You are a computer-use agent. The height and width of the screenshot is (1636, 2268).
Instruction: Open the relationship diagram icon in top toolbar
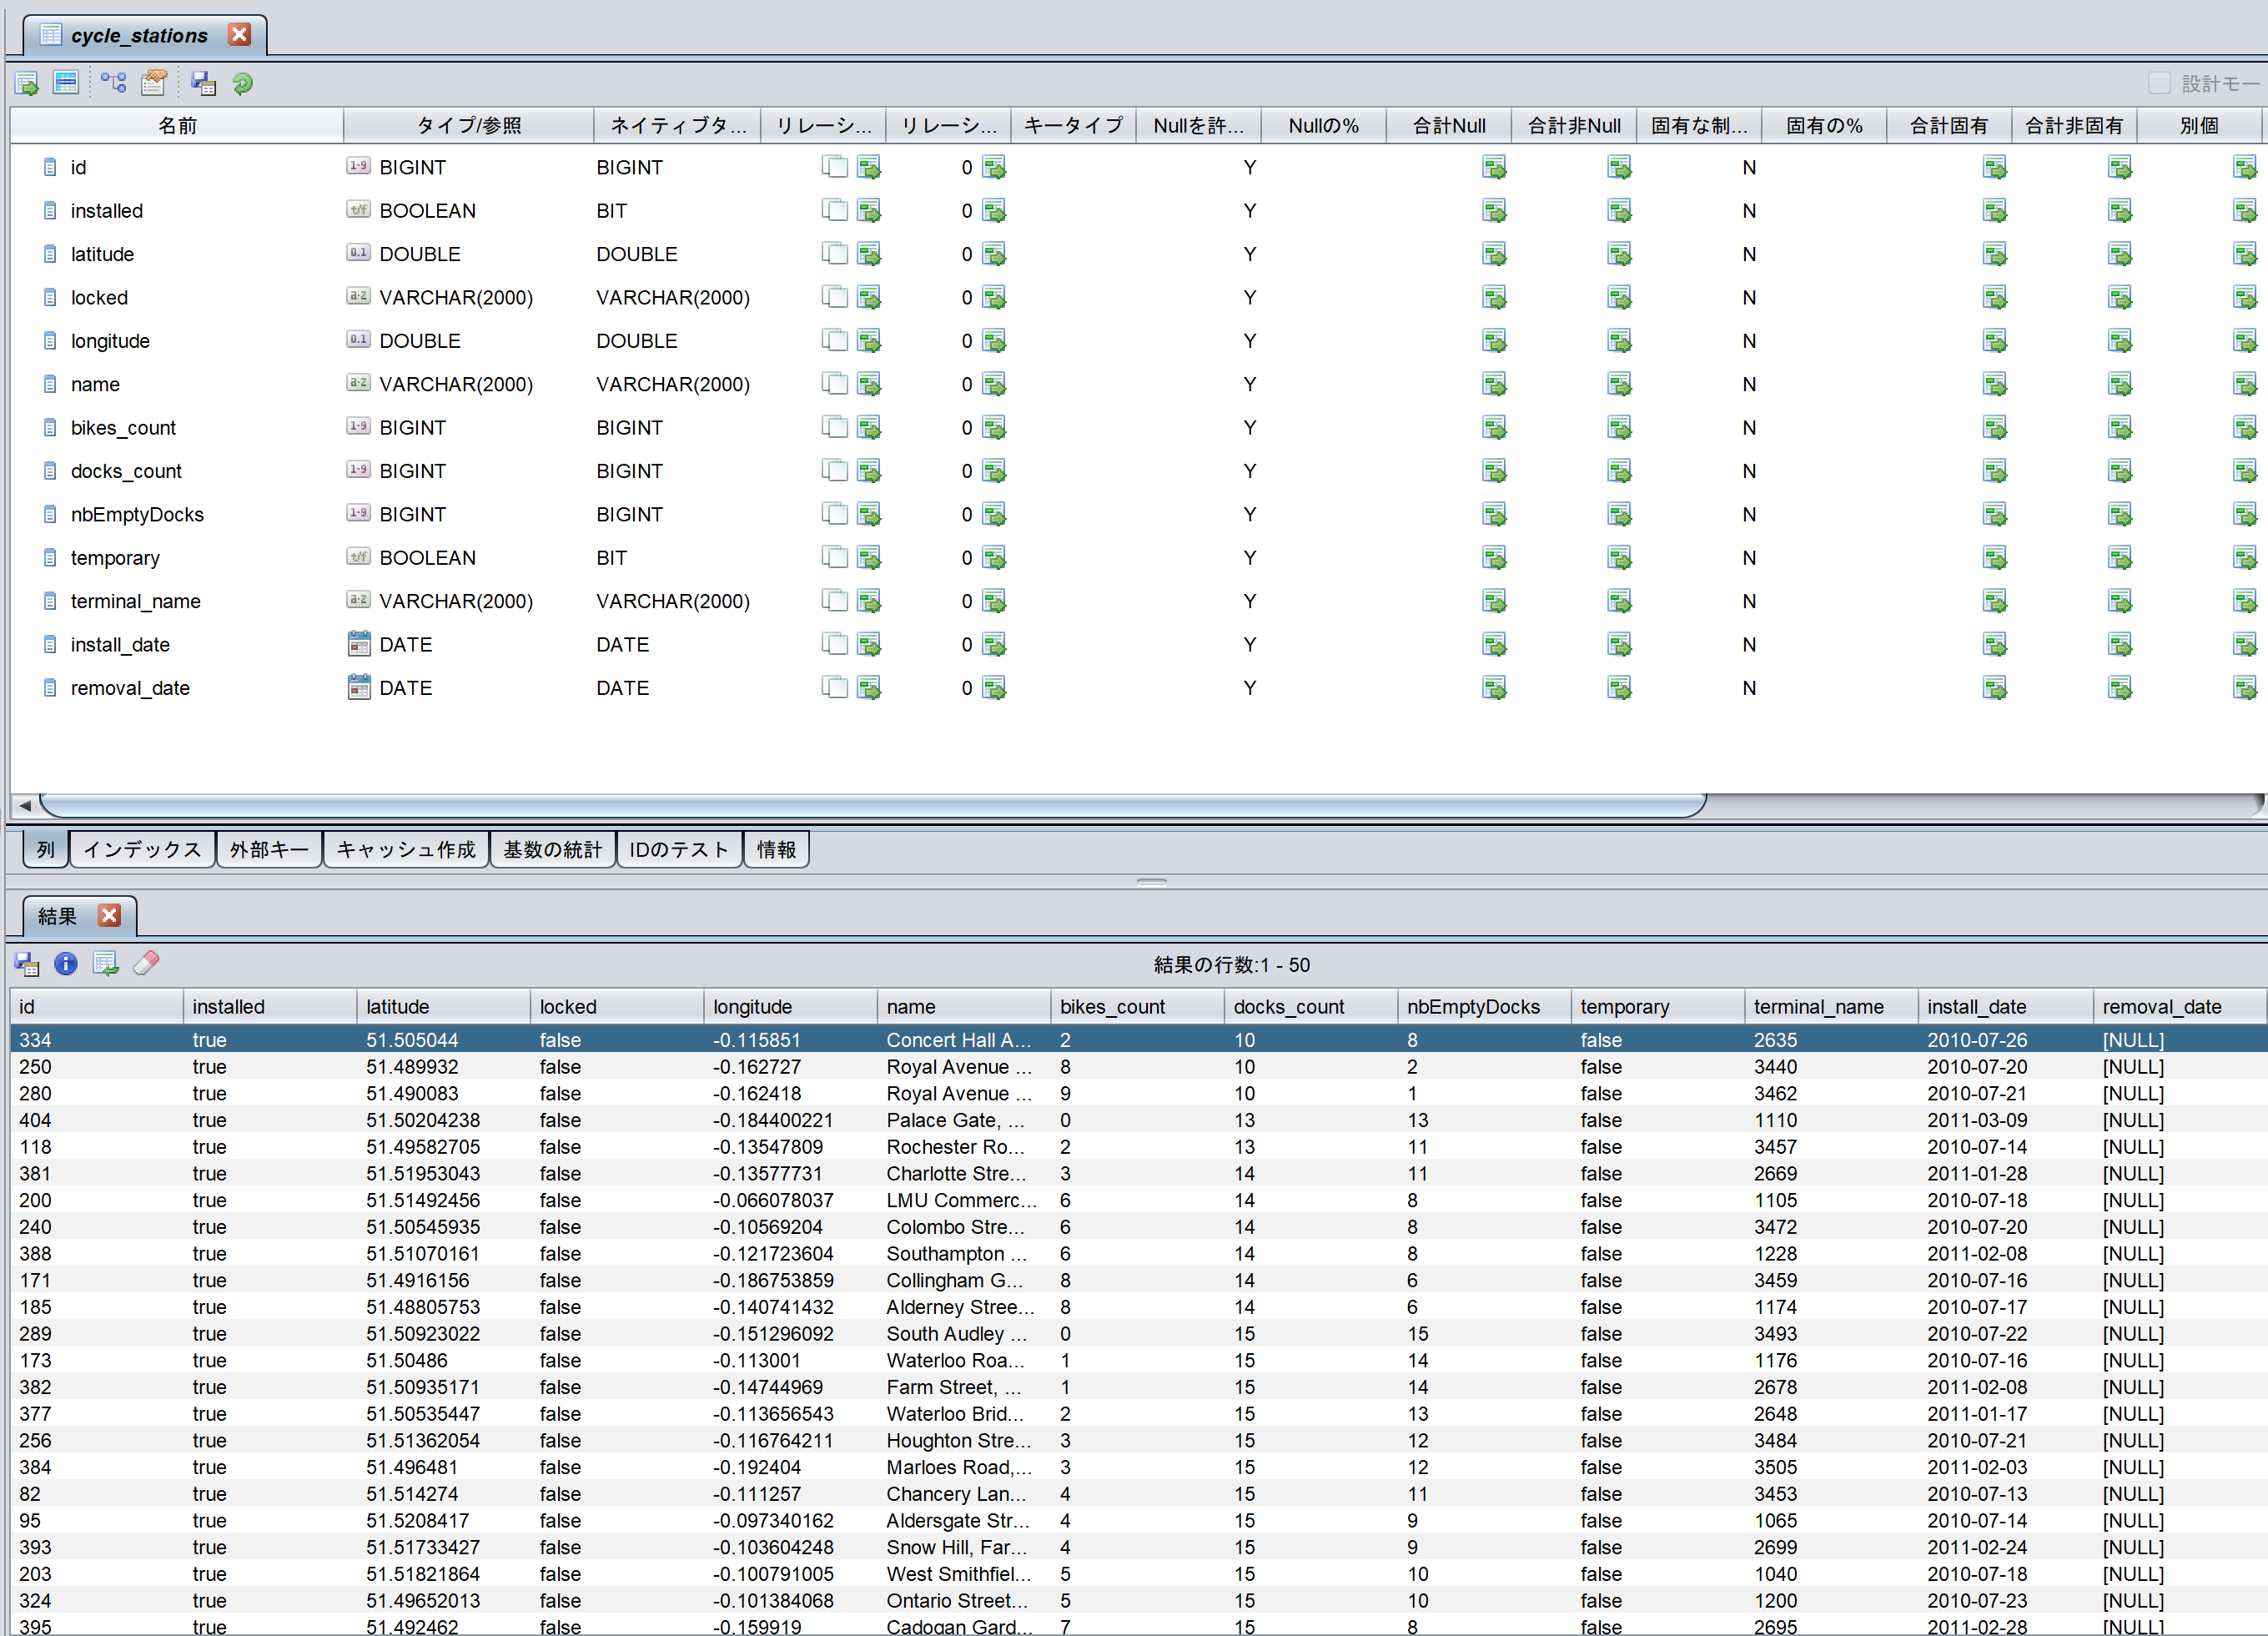tap(113, 83)
